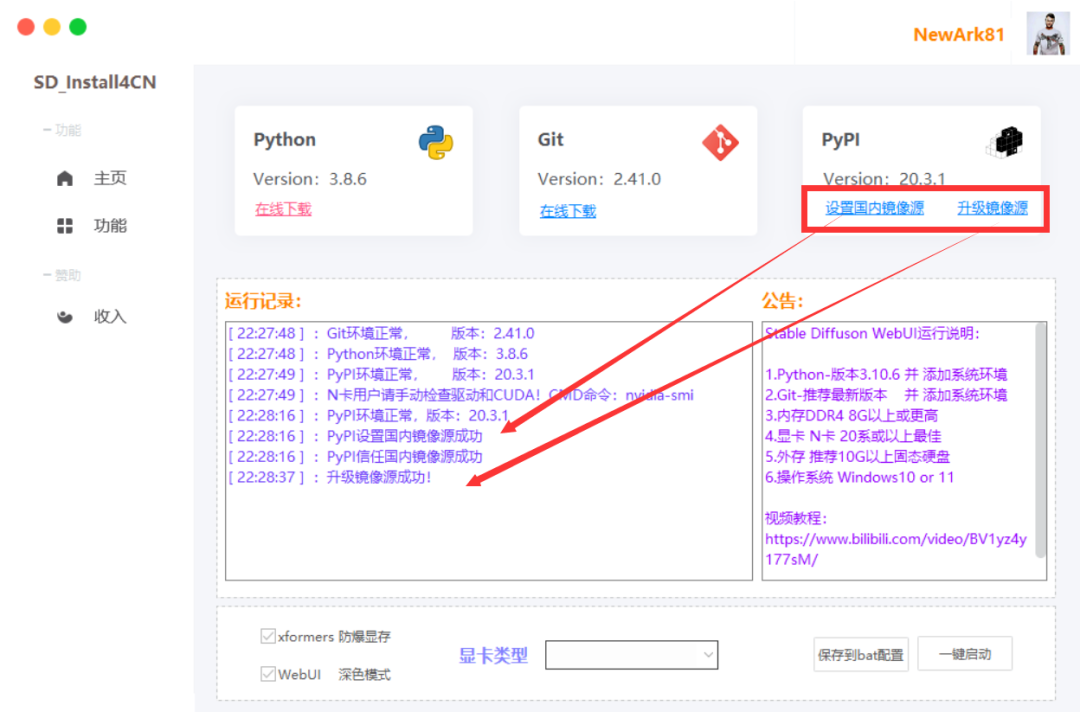Toggle the WebUI 深色模式 checkbox
The height and width of the screenshot is (712, 1080).
coord(268,674)
